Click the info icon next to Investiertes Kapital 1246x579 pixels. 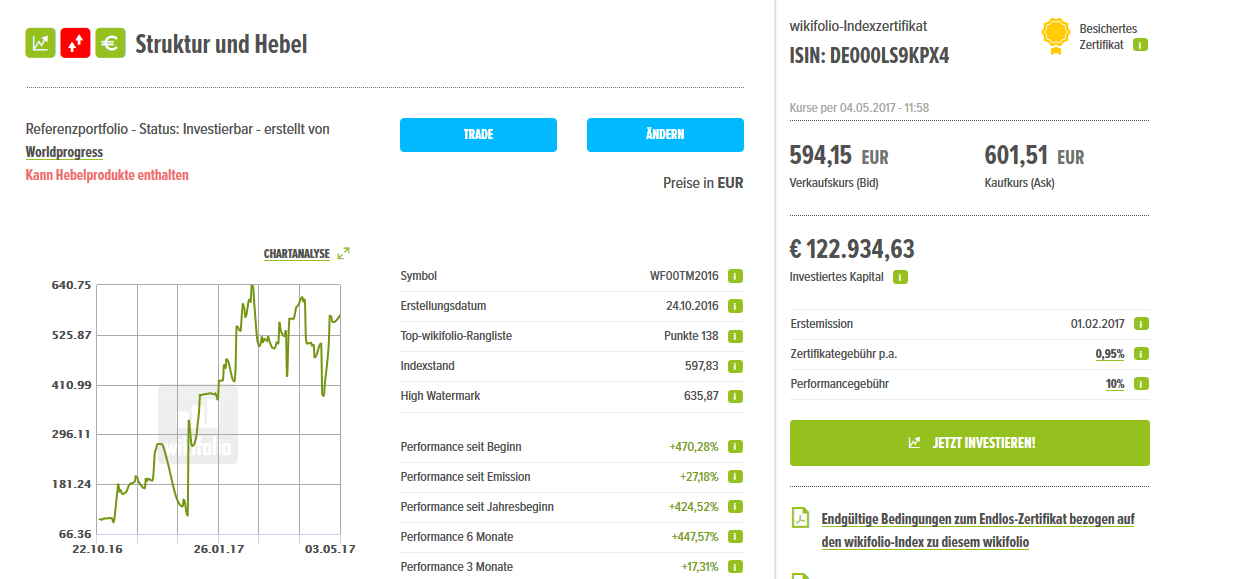[x=899, y=276]
